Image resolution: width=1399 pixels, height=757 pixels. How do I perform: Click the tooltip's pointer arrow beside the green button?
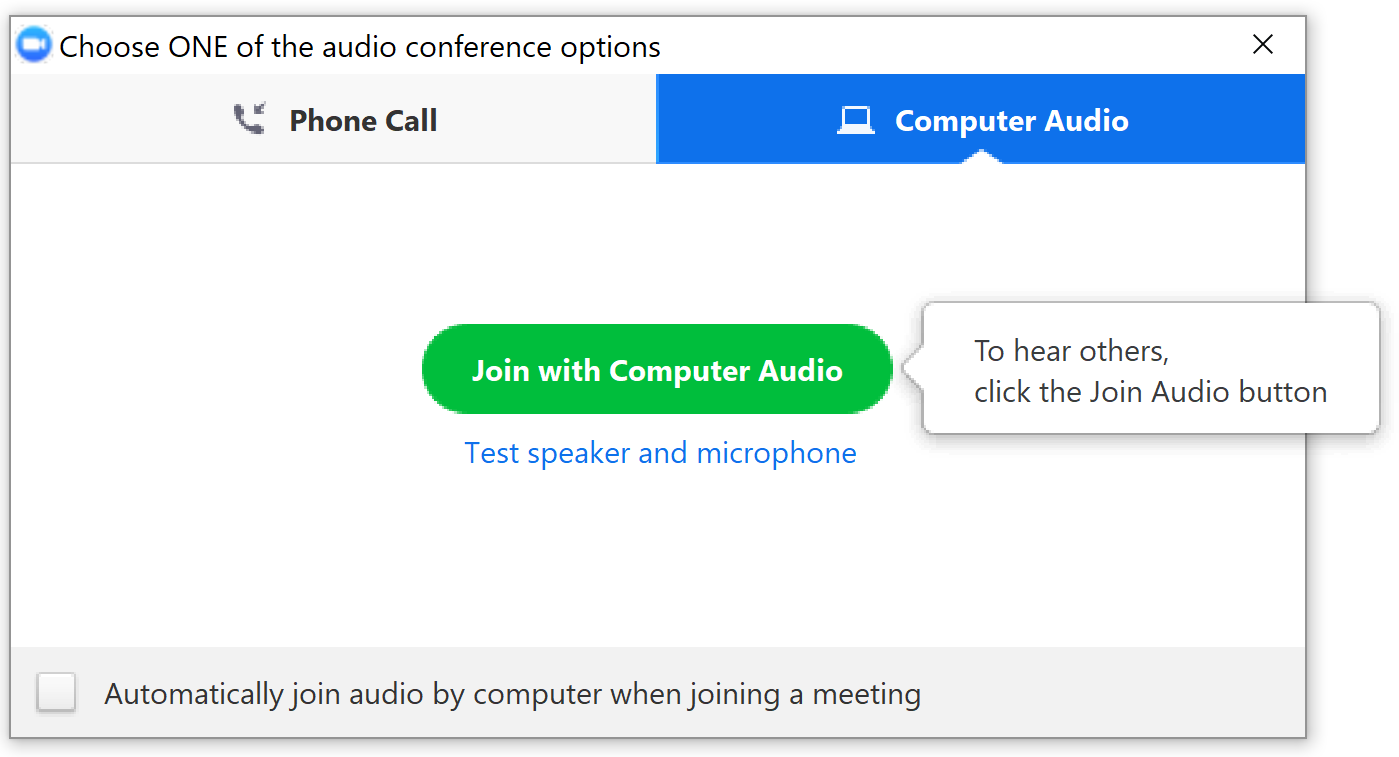[911, 368]
